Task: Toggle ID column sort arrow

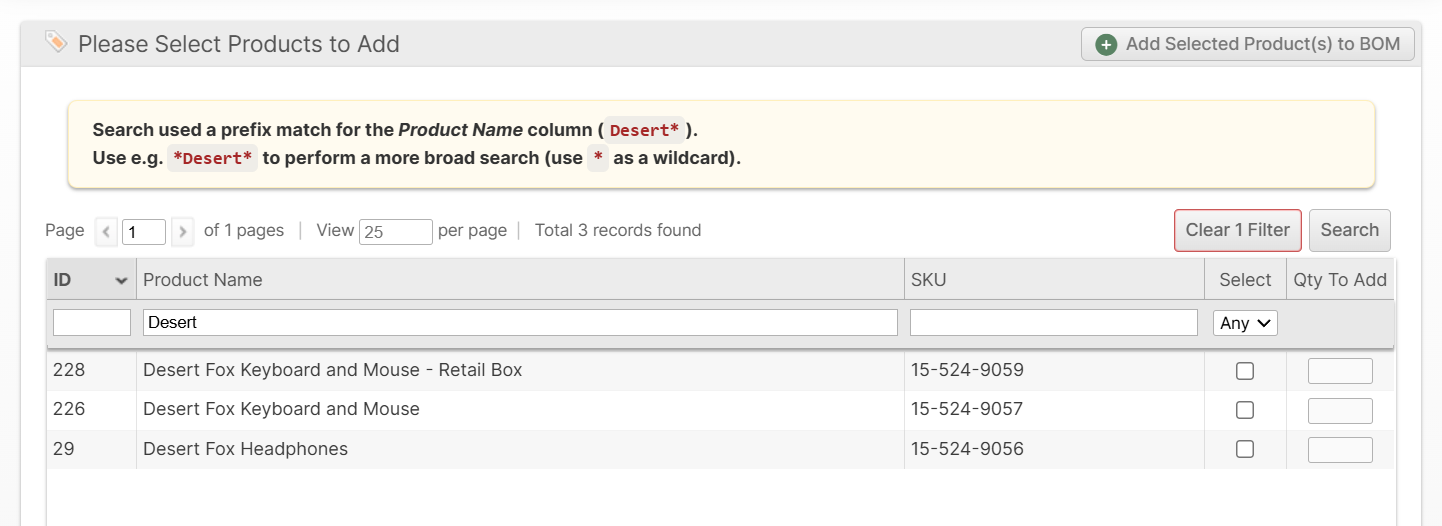Action: (122, 281)
